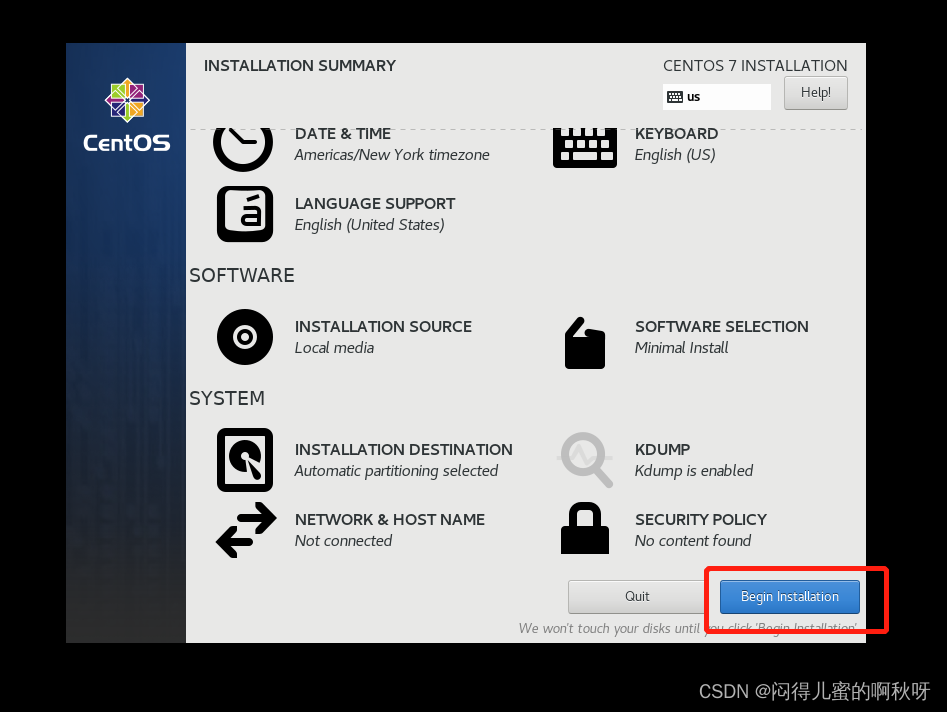Click the SOFTWARE section heading
Image resolution: width=947 pixels, height=712 pixels.
242,275
